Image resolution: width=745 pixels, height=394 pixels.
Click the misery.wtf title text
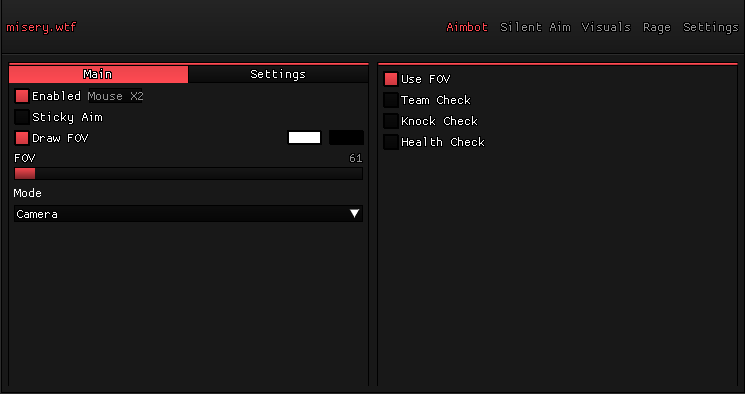click(41, 28)
